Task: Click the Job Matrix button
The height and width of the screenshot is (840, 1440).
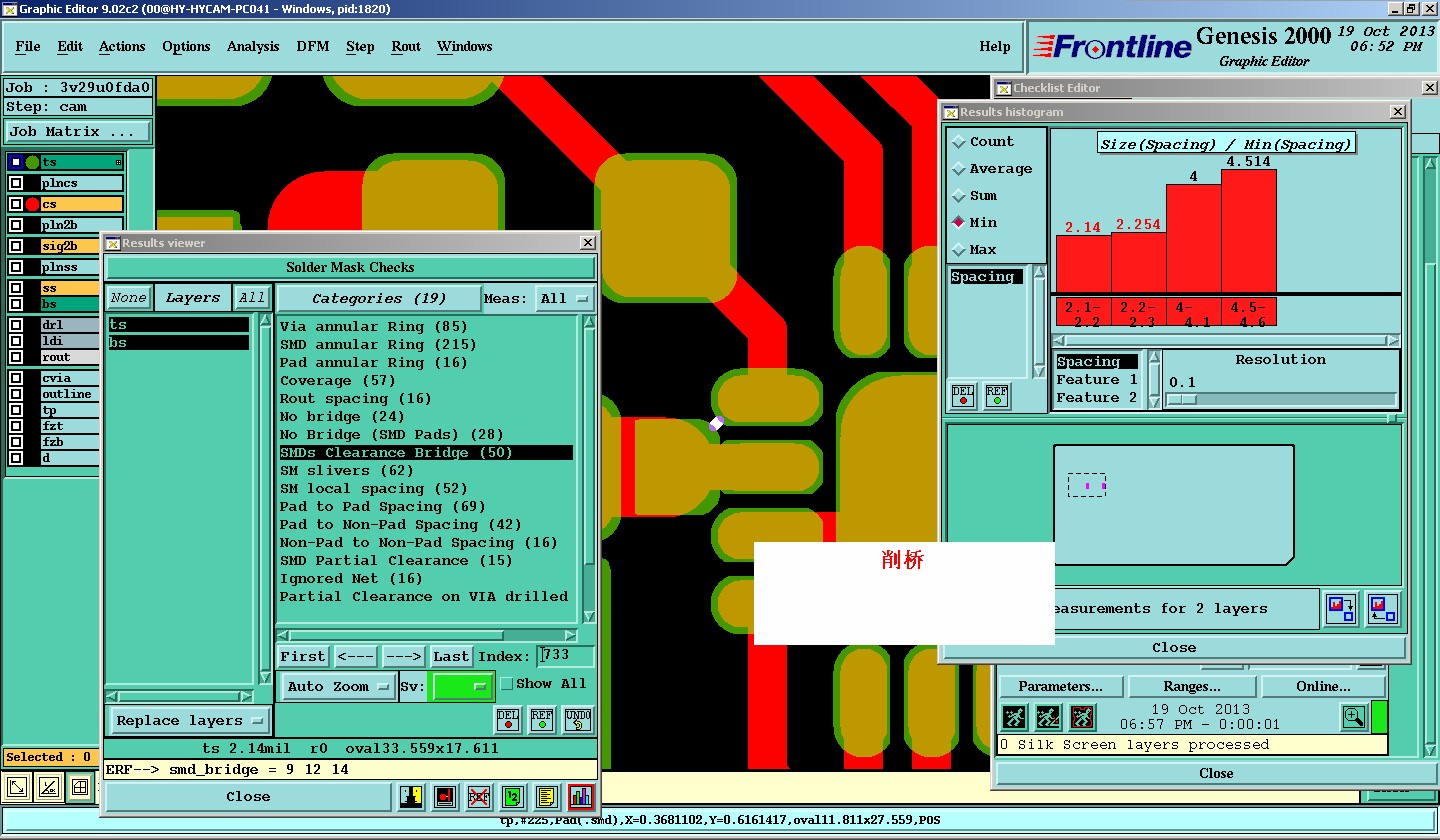Action: [x=78, y=132]
